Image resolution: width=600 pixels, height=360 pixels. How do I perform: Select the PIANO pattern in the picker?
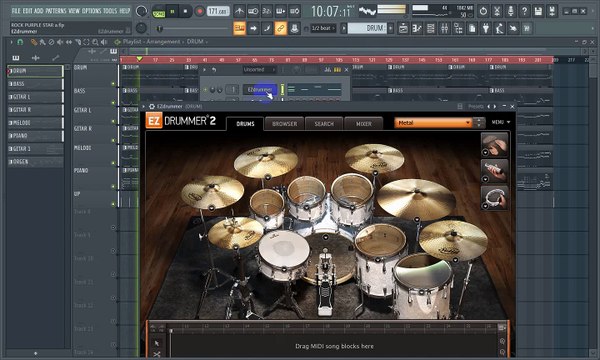pos(35,136)
